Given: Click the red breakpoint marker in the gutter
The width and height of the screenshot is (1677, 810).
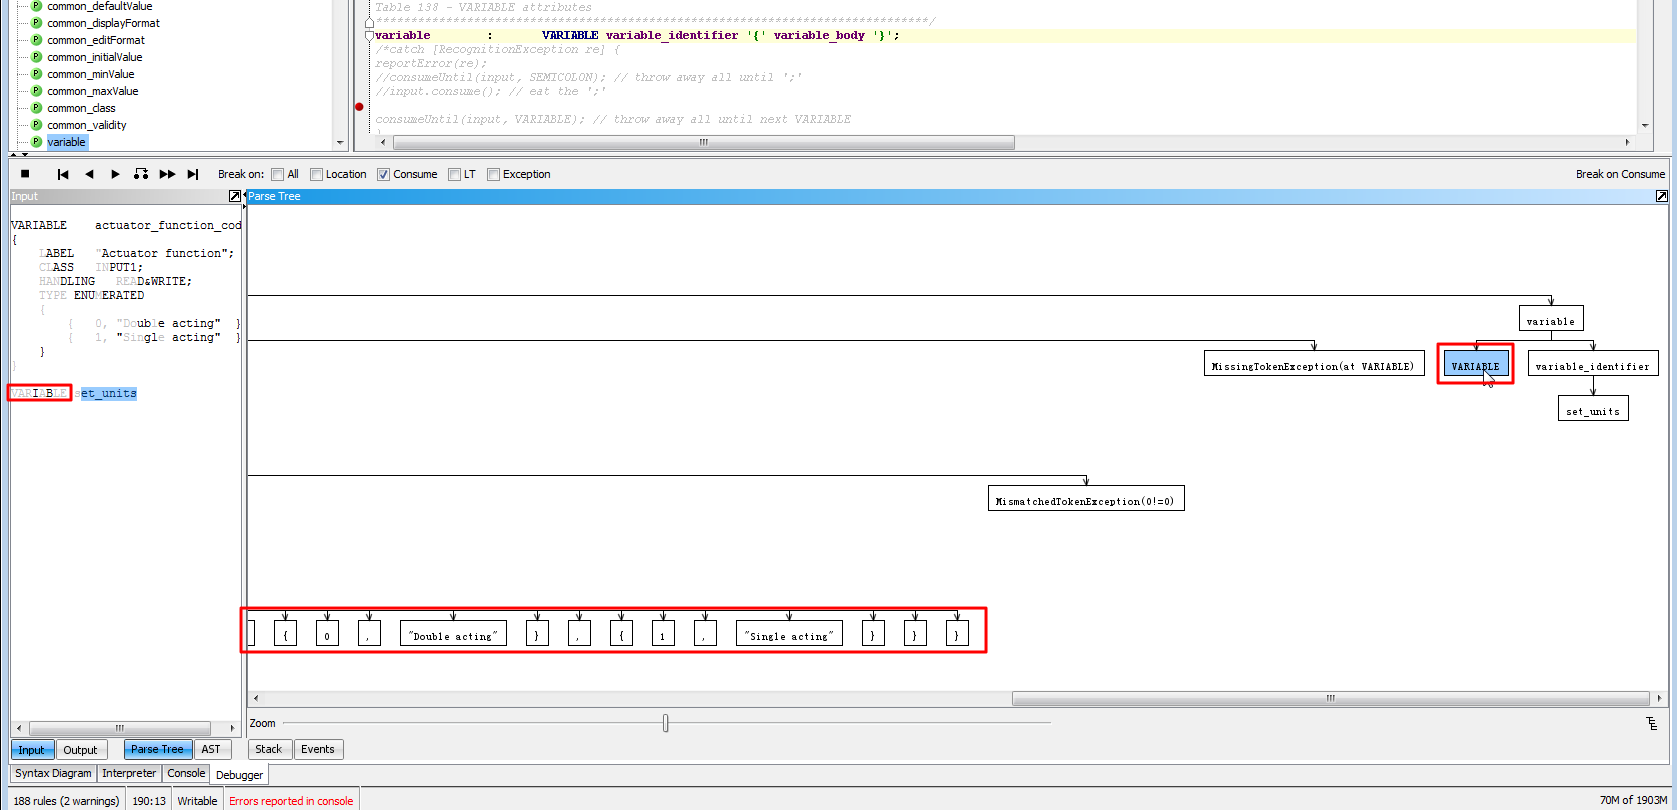Looking at the screenshot, I should [359, 106].
